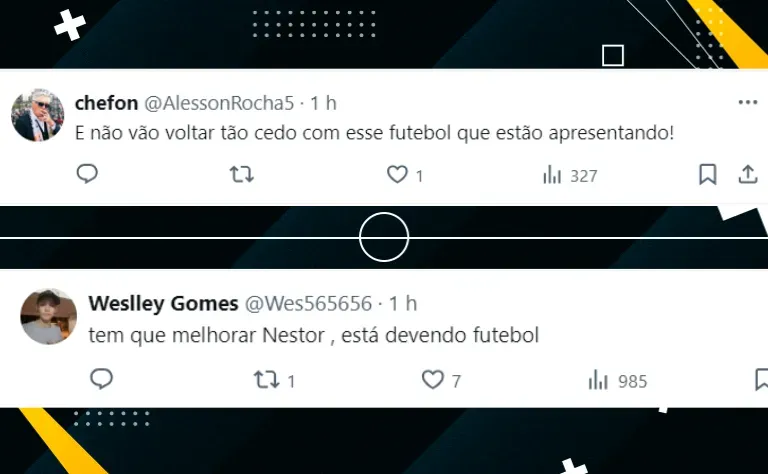Open tweet text about Nestor devendo futebol
Image resolution: width=768 pixels, height=474 pixels.
[x=313, y=335]
